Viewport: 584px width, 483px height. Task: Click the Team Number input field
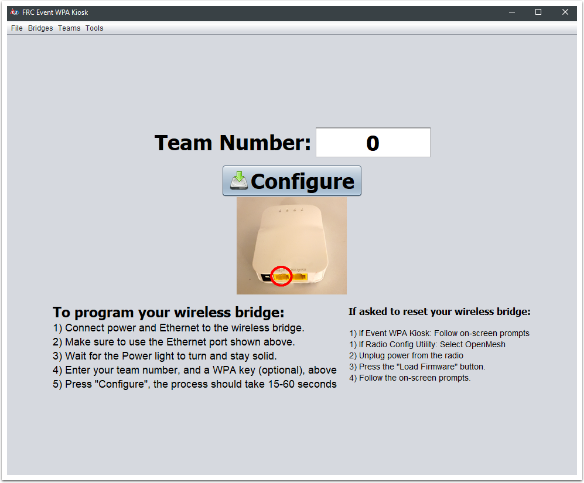(x=373, y=143)
